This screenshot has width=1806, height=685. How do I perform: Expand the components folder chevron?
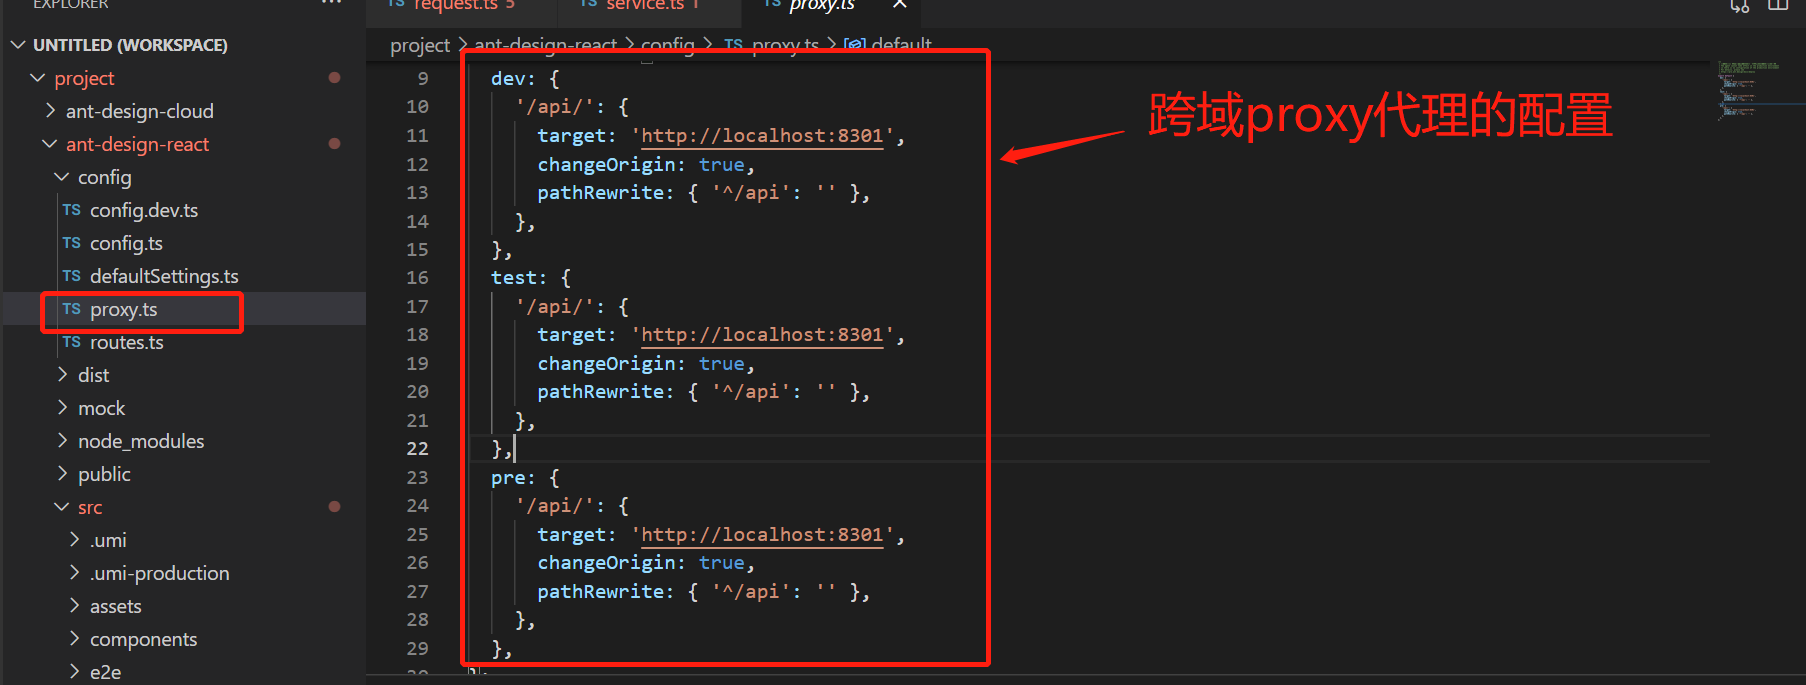pos(75,639)
